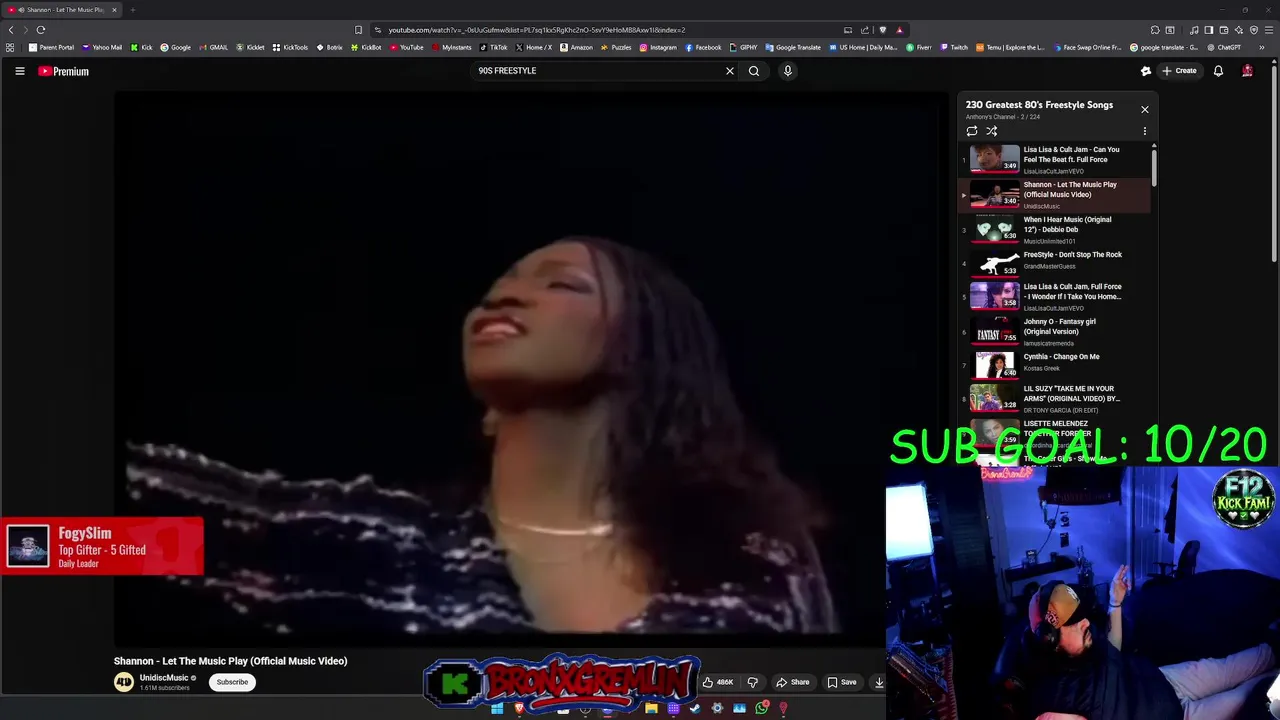Open TikTok bookmark
1280x720 pixels.
pyautogui.click(x=494, y=47)
